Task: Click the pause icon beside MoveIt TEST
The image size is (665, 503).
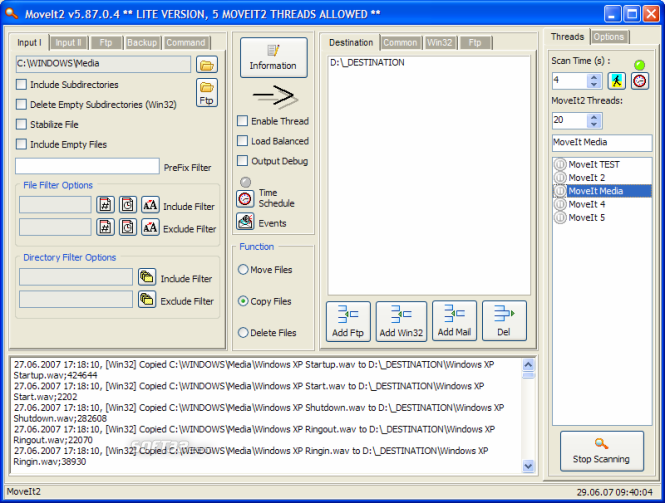Action: coord(560,164)
